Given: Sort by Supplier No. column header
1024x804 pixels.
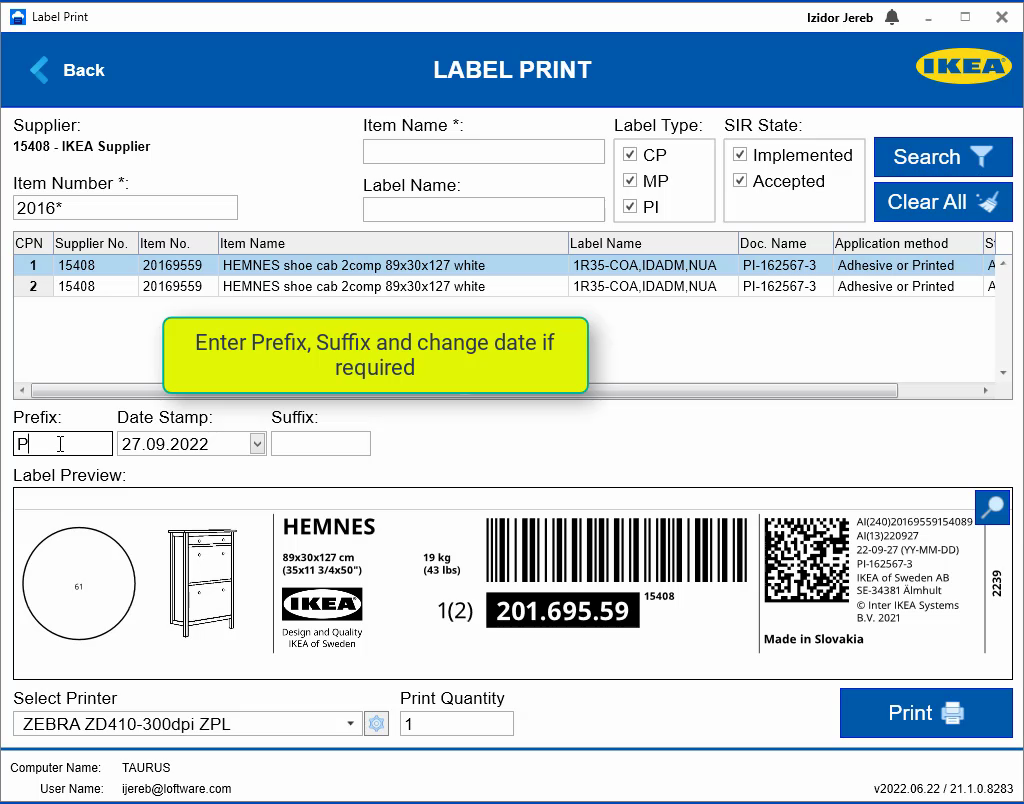Looking at the screenshot, I should click(x=95, y=243).
